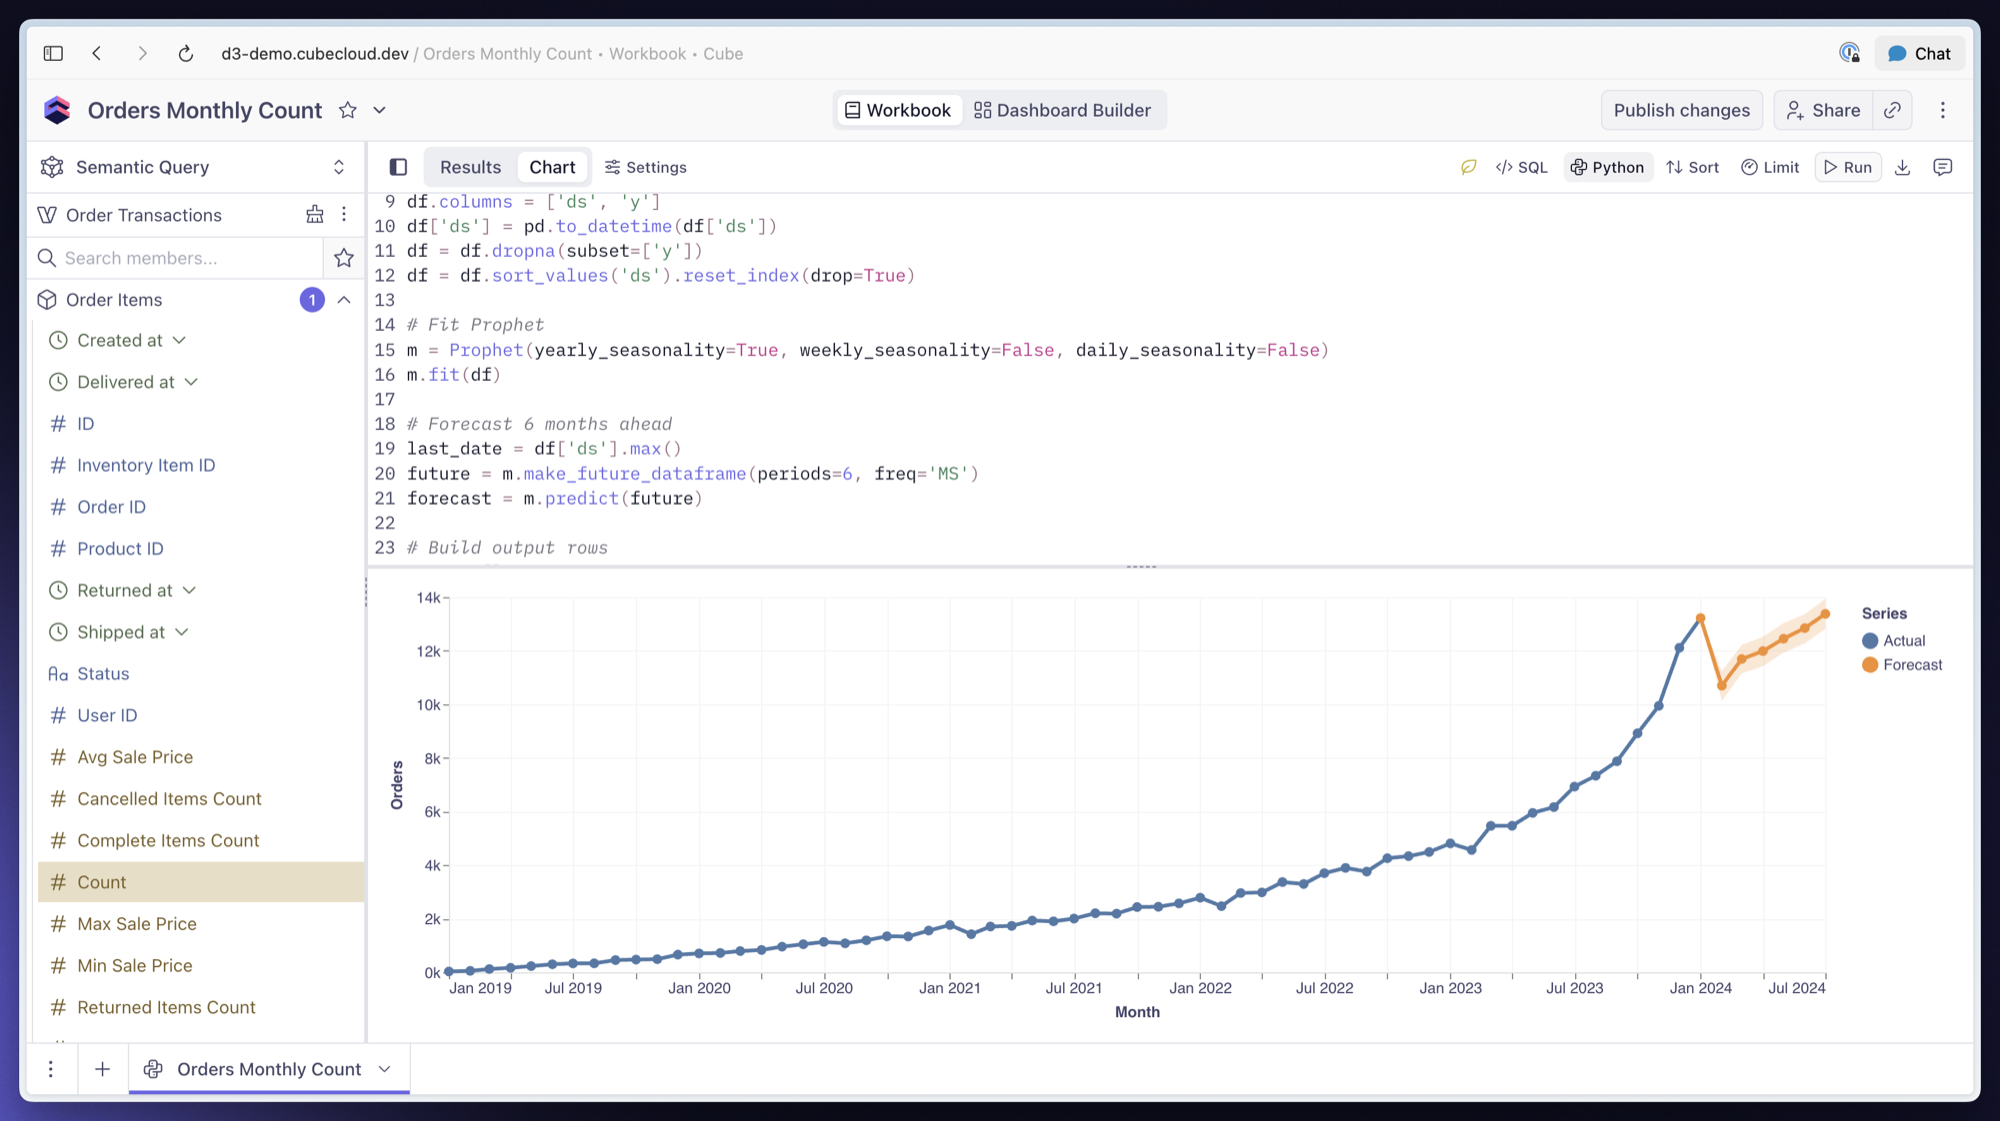Expand Shipped at granularity options
The image size is (2000, 1121).
click(182, 632)
